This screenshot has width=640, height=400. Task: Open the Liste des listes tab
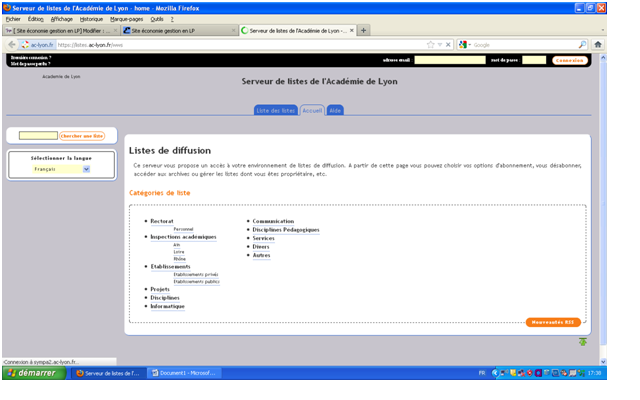point(276,111)
